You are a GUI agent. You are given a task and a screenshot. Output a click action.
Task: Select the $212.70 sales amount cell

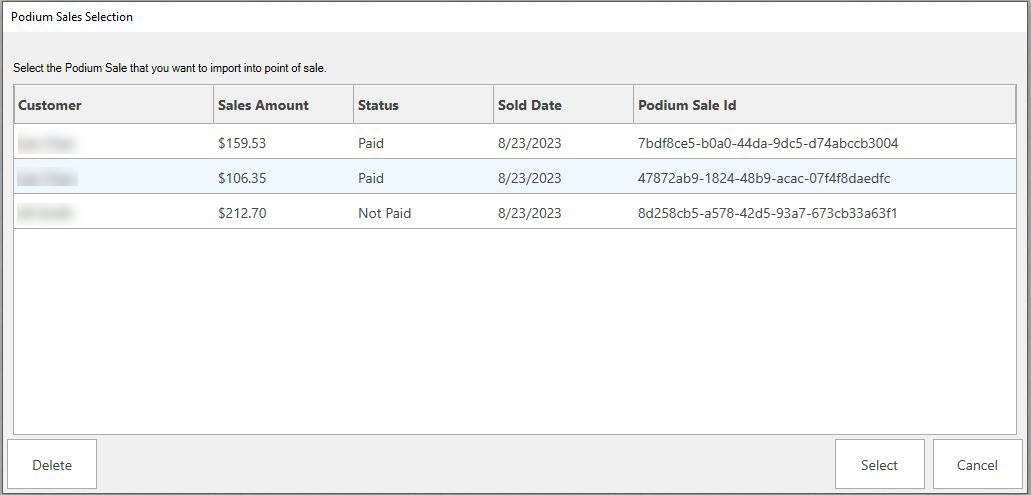pos(242,213)
